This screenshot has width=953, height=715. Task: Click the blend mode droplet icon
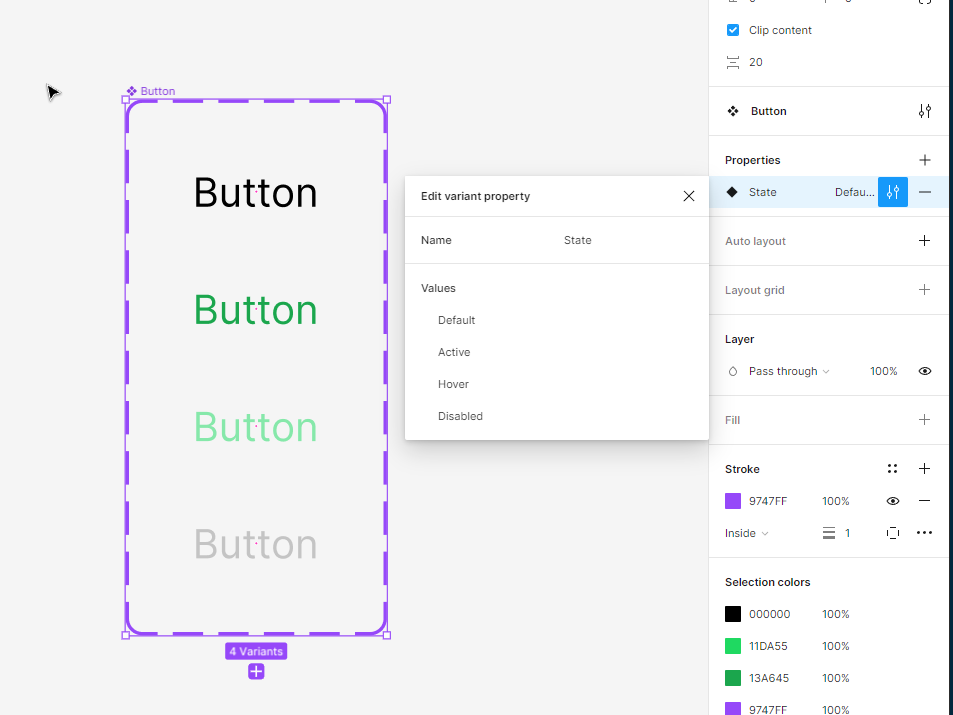click(x=733, y=371)
